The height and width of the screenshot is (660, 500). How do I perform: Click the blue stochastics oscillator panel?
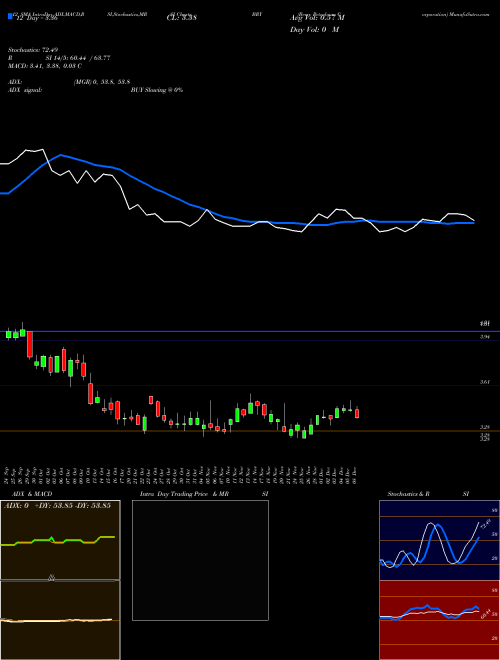tap(439, 540)
